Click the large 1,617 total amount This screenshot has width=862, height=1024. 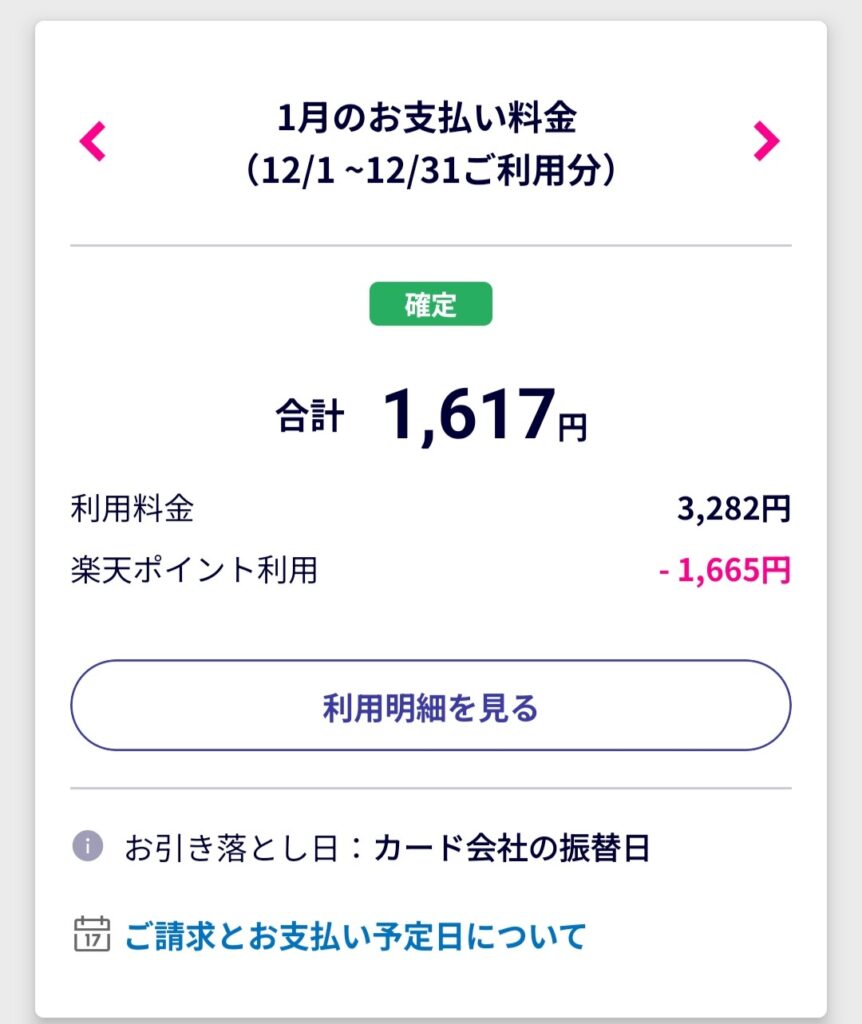pos(468,413)
